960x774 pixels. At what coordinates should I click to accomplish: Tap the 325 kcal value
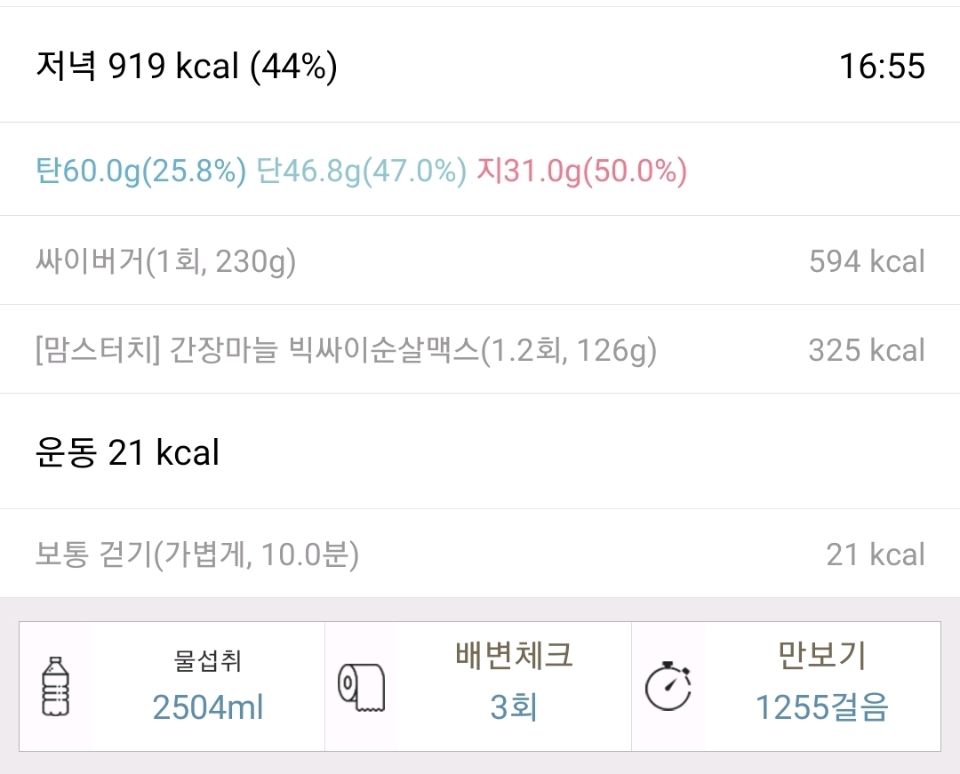click(x=867, y=350)
